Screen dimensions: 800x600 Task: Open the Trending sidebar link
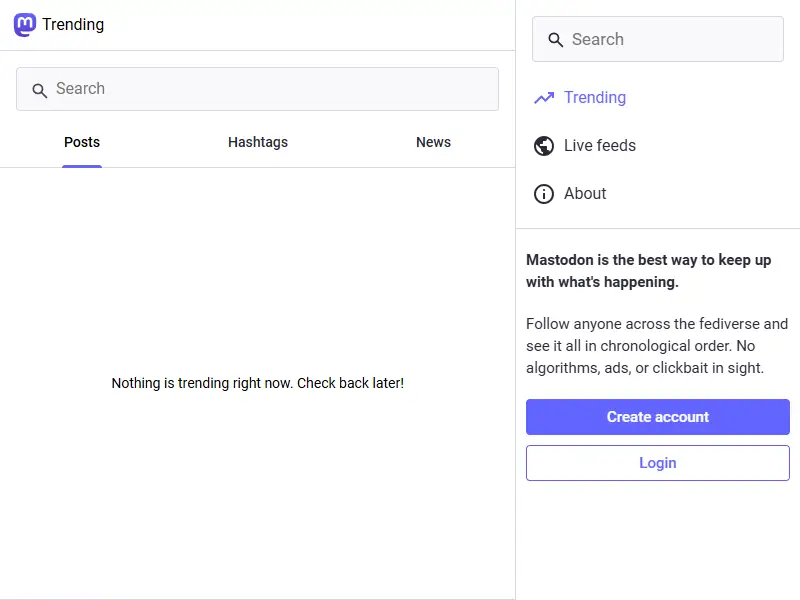[594, 97]
